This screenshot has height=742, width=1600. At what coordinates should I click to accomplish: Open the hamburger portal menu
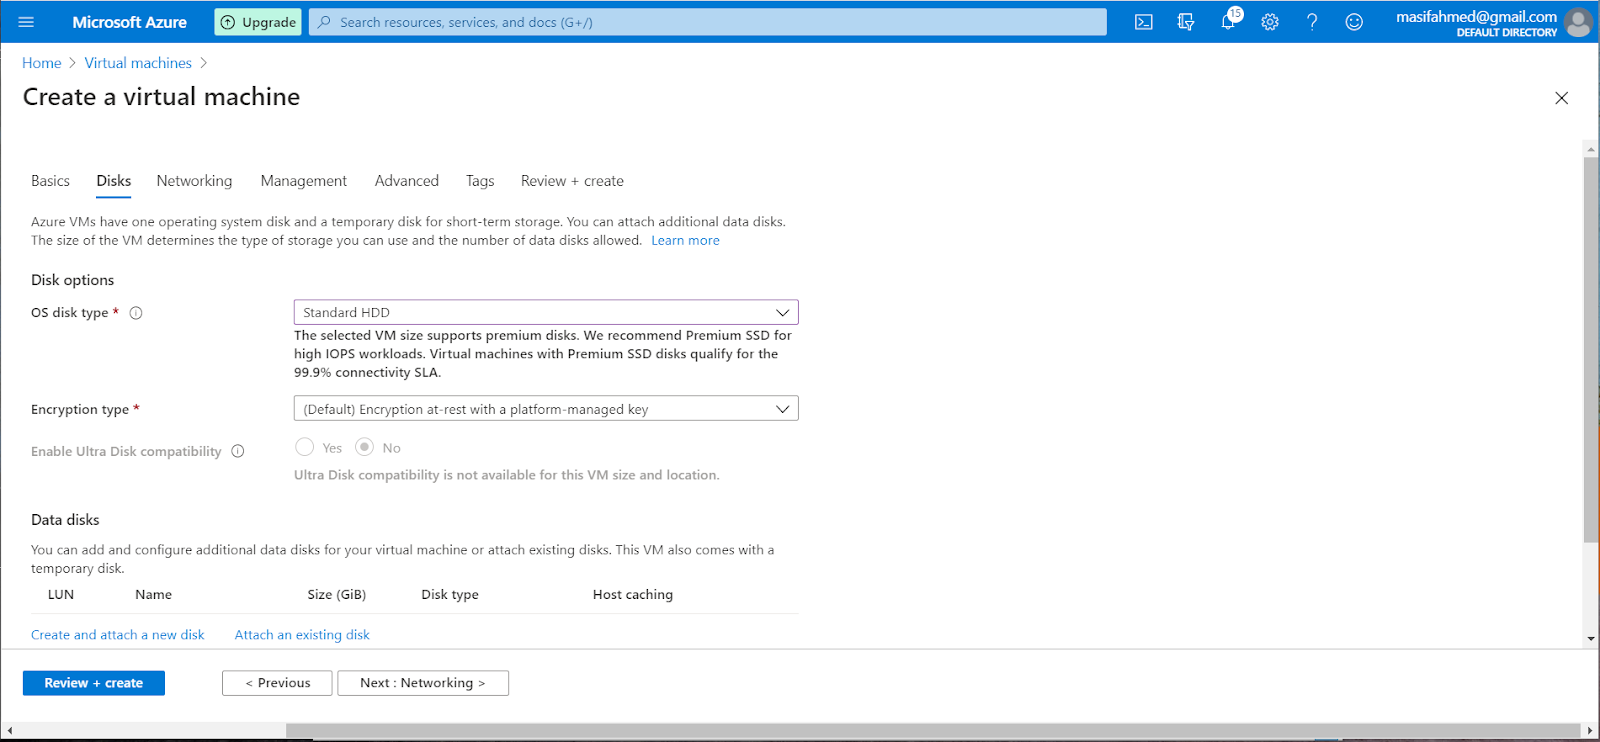tap(26, 22)
